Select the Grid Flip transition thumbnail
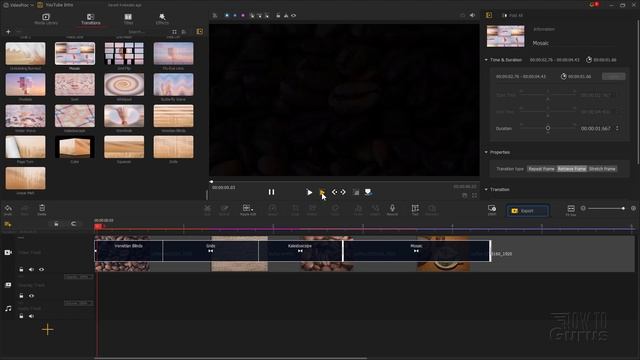This screenshot has height=360, width=640. [124, 53]
